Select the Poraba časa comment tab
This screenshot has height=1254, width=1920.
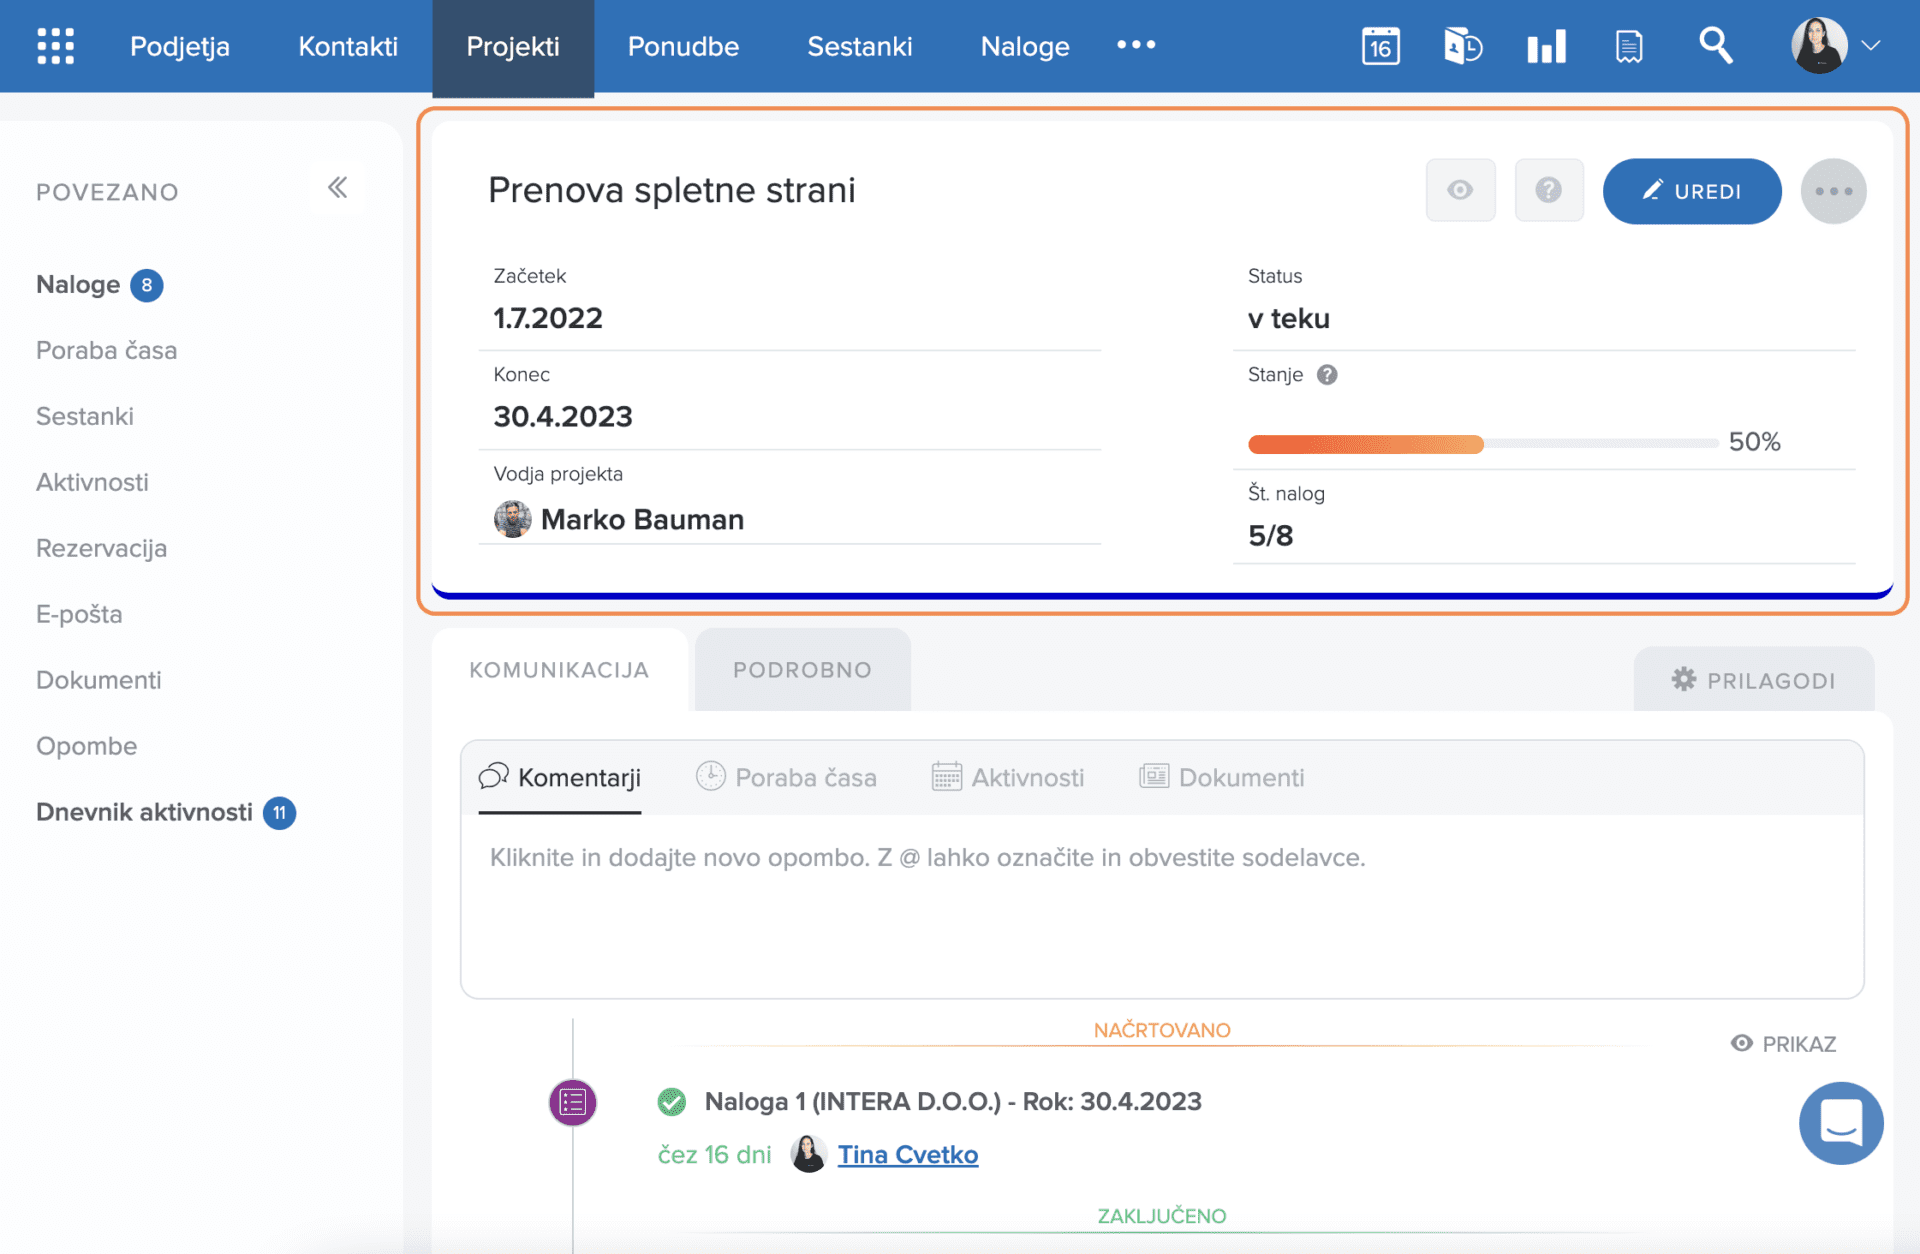coord(786,777)
